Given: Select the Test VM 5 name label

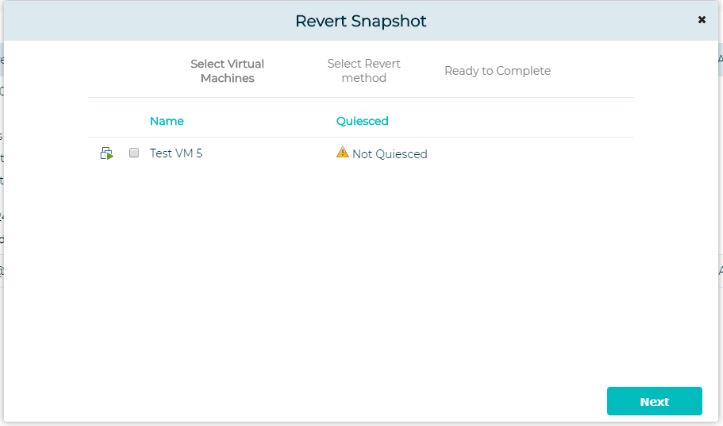Looking at the screenshot, I should [x=176, y=154].
